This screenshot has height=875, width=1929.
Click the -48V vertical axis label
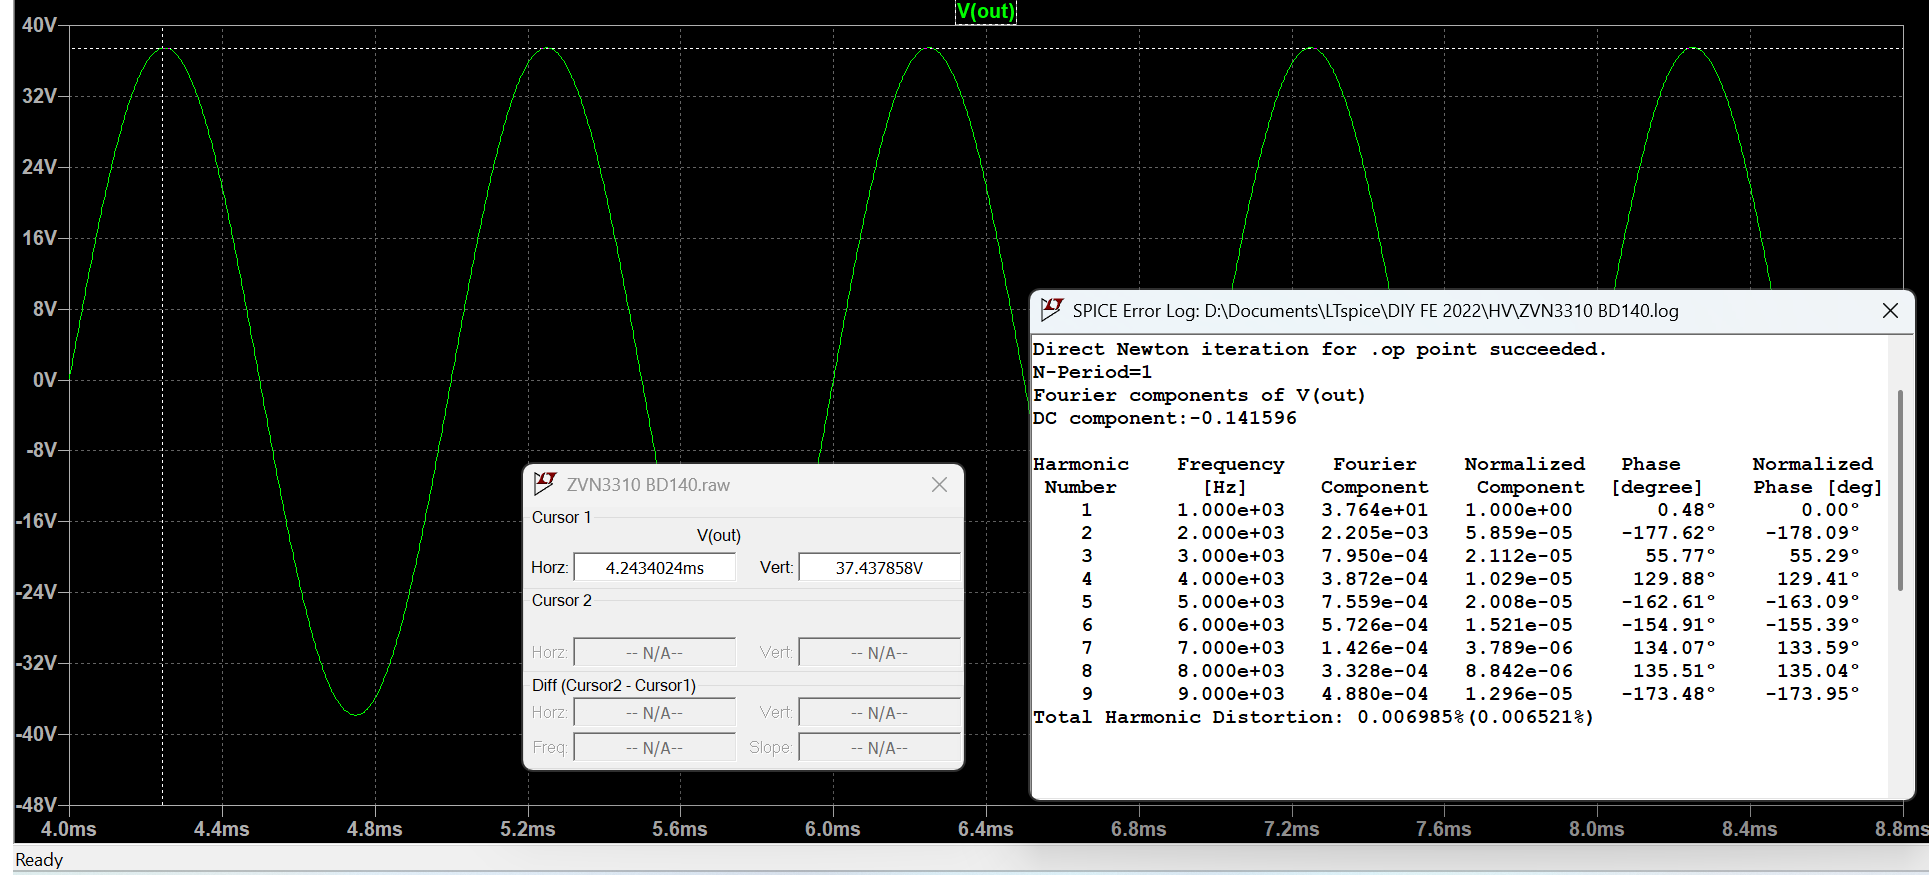pyautogui.click(x=37, y=805)
